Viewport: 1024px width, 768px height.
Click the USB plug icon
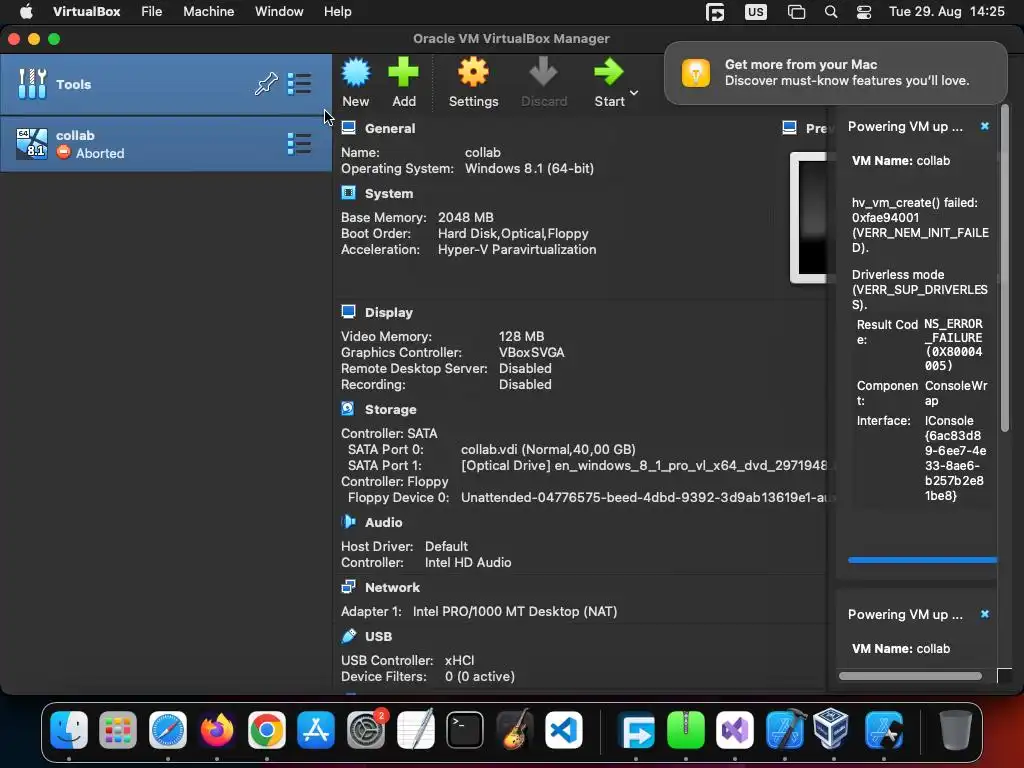tap(349, 635)
